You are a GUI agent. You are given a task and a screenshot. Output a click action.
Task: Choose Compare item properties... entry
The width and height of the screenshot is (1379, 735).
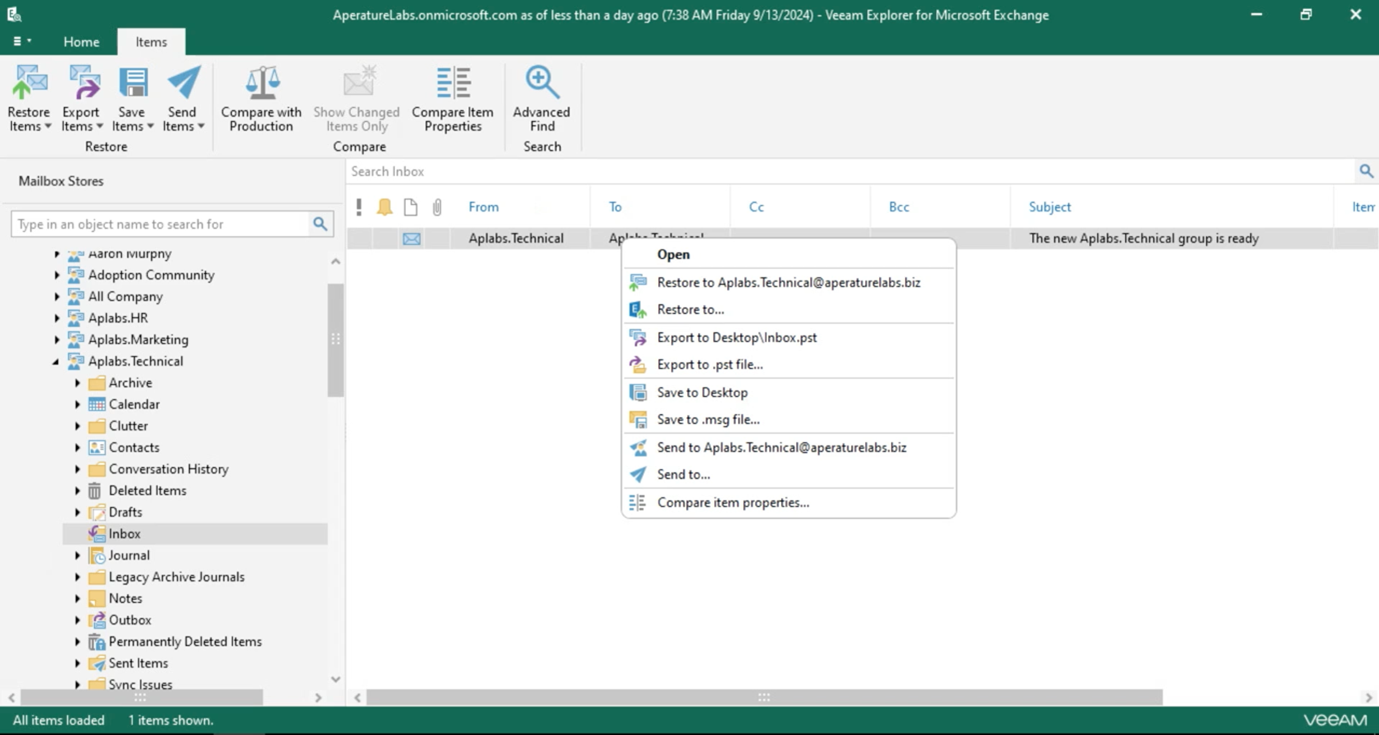click(788, 502)
